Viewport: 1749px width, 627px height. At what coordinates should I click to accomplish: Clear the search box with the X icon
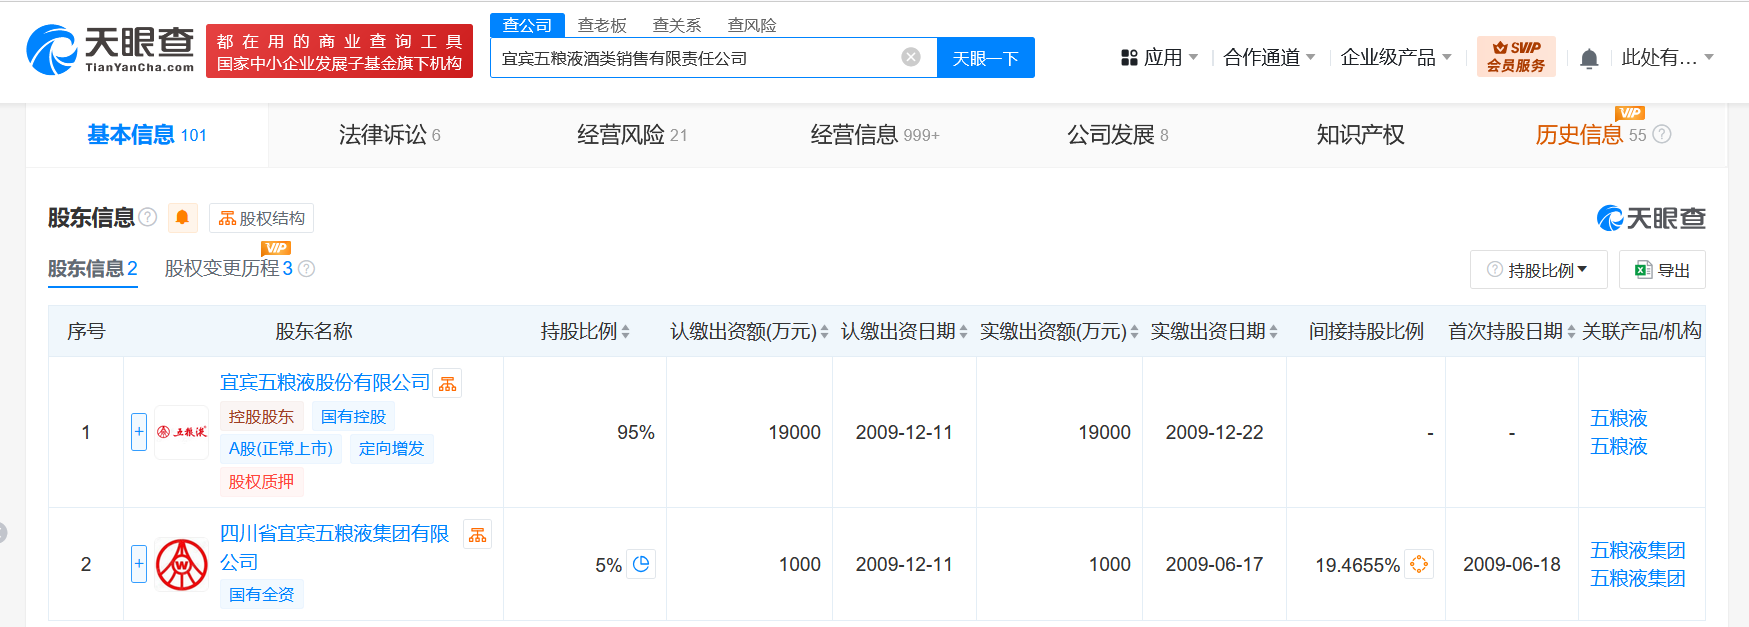(911, 57)
